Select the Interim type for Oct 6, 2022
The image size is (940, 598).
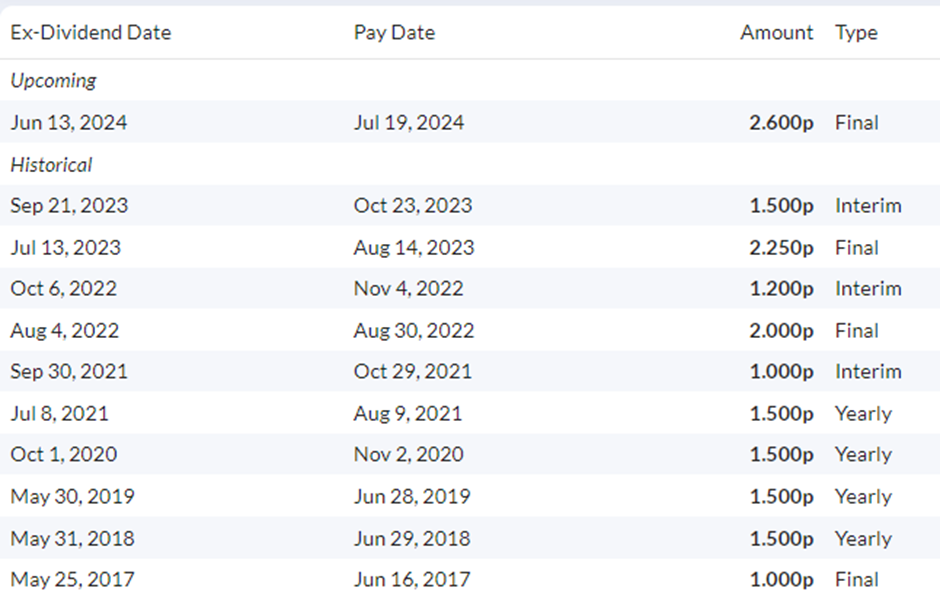[868, 288]
